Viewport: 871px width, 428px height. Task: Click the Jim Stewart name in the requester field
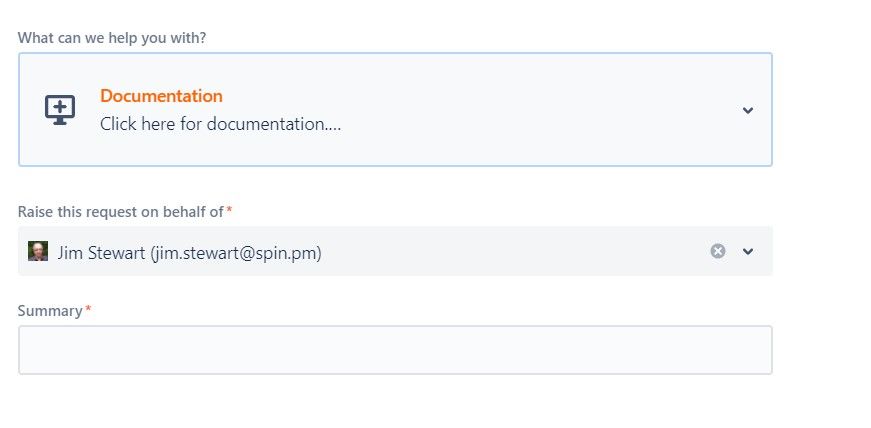(102, 253)
